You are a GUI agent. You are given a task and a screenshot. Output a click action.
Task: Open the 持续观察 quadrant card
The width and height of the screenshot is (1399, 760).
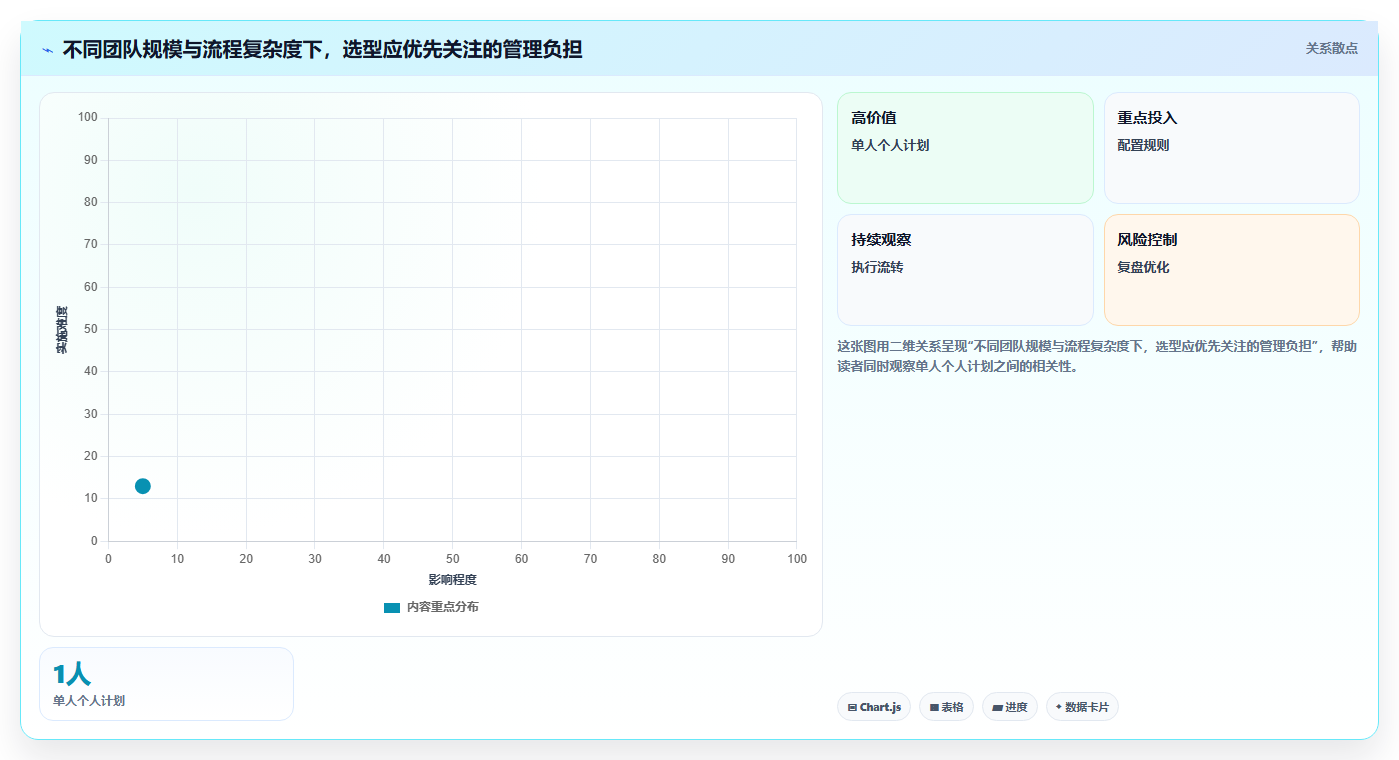coord(965,270)
